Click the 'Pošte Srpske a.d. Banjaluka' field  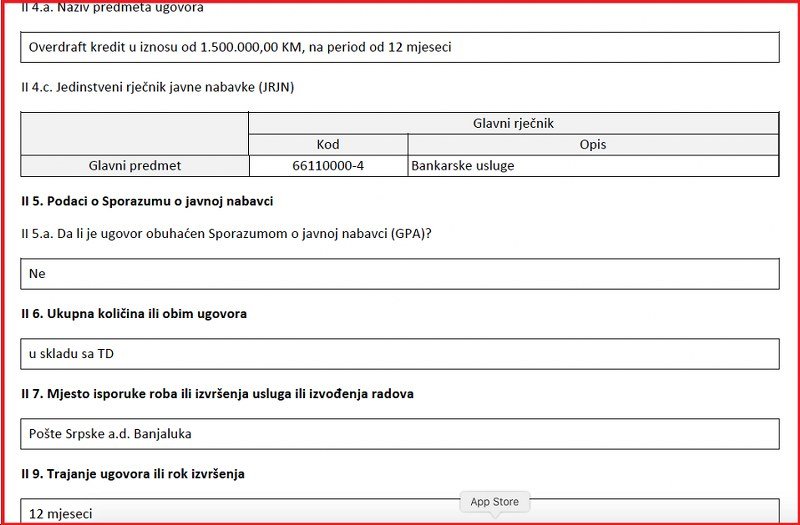point(399,434)
